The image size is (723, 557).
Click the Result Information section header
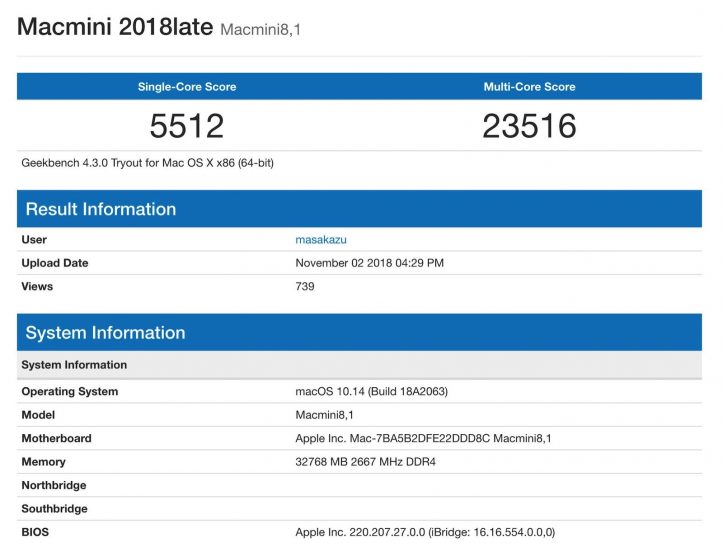pyautogui.click(x=101, y=209)
